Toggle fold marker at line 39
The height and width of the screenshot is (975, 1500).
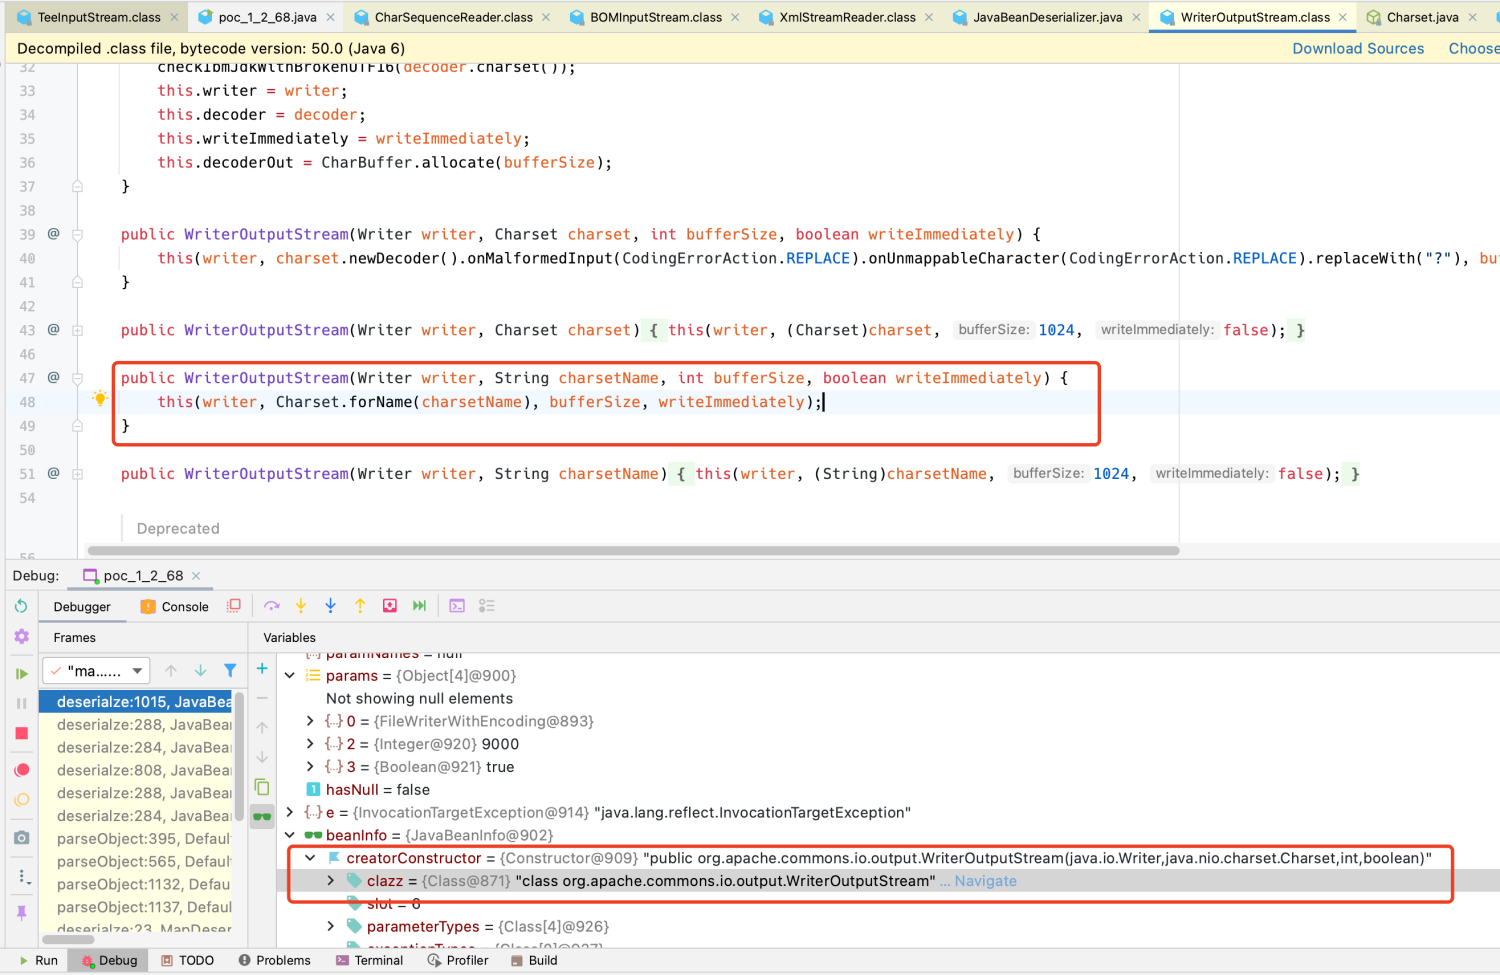(77, 234)
